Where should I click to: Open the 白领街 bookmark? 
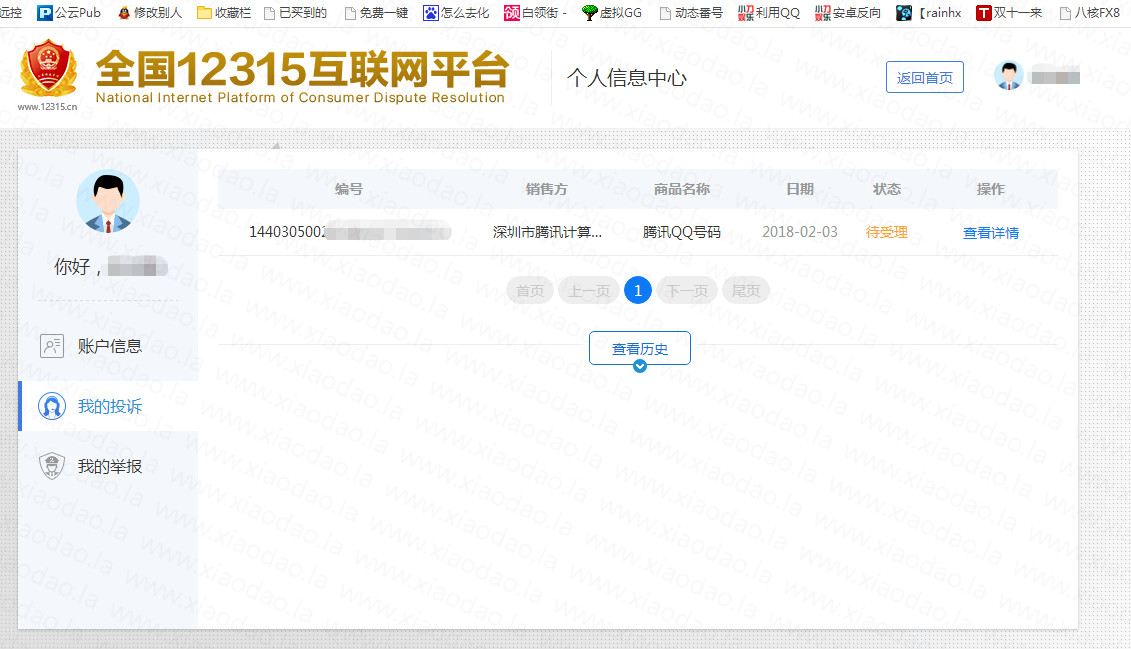535,13
